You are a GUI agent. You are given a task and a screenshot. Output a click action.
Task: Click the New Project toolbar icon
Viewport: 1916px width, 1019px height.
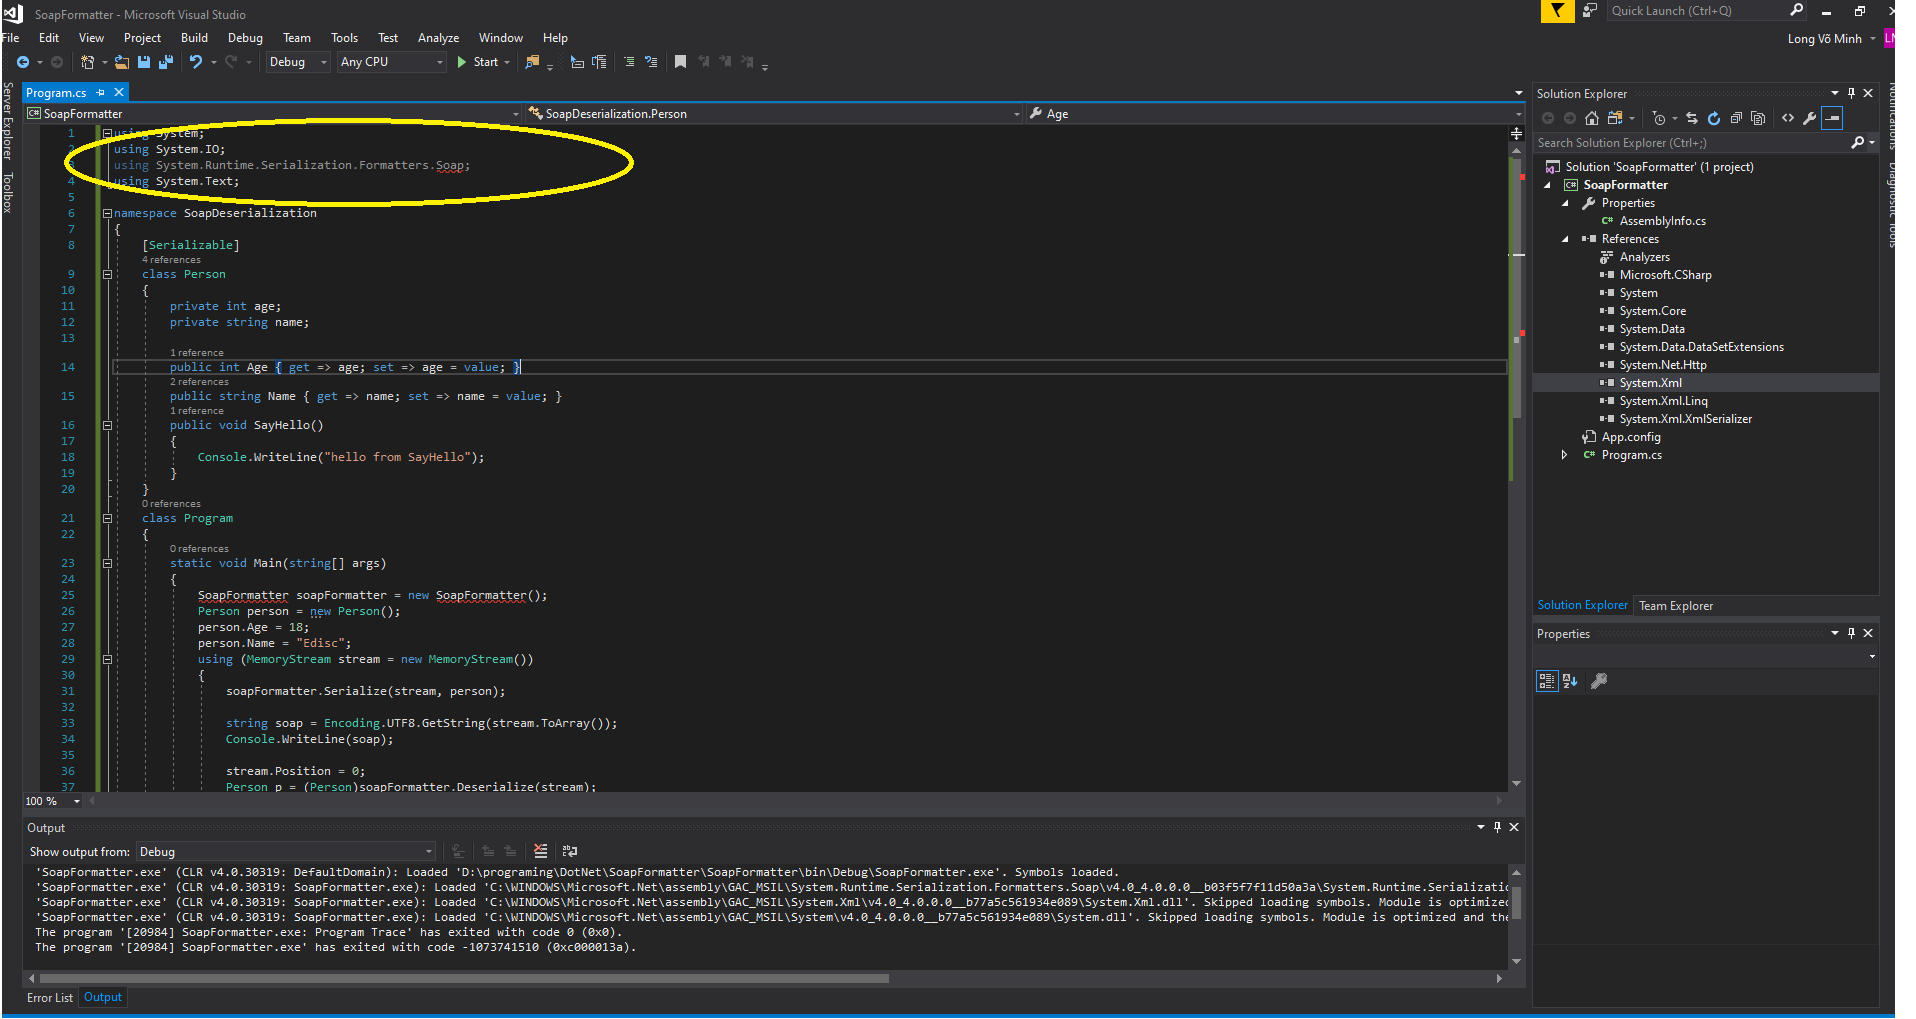(88, 62)
